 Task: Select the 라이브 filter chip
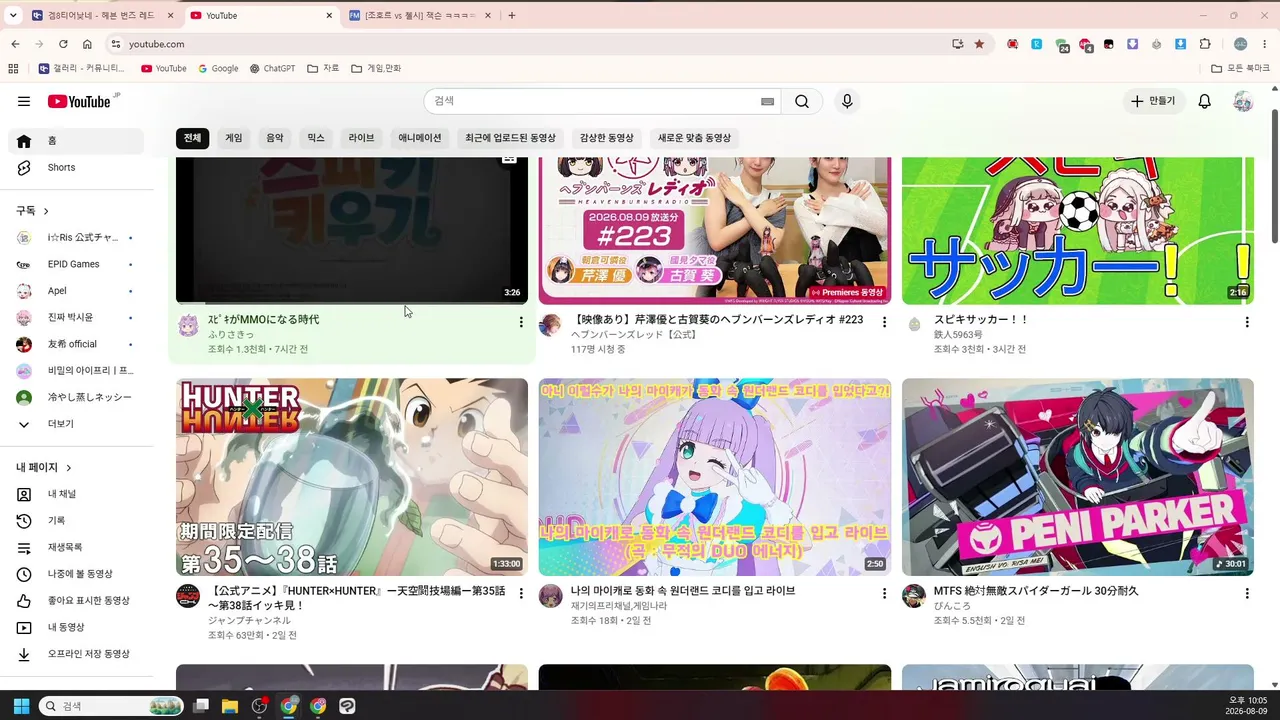point(361,138)
